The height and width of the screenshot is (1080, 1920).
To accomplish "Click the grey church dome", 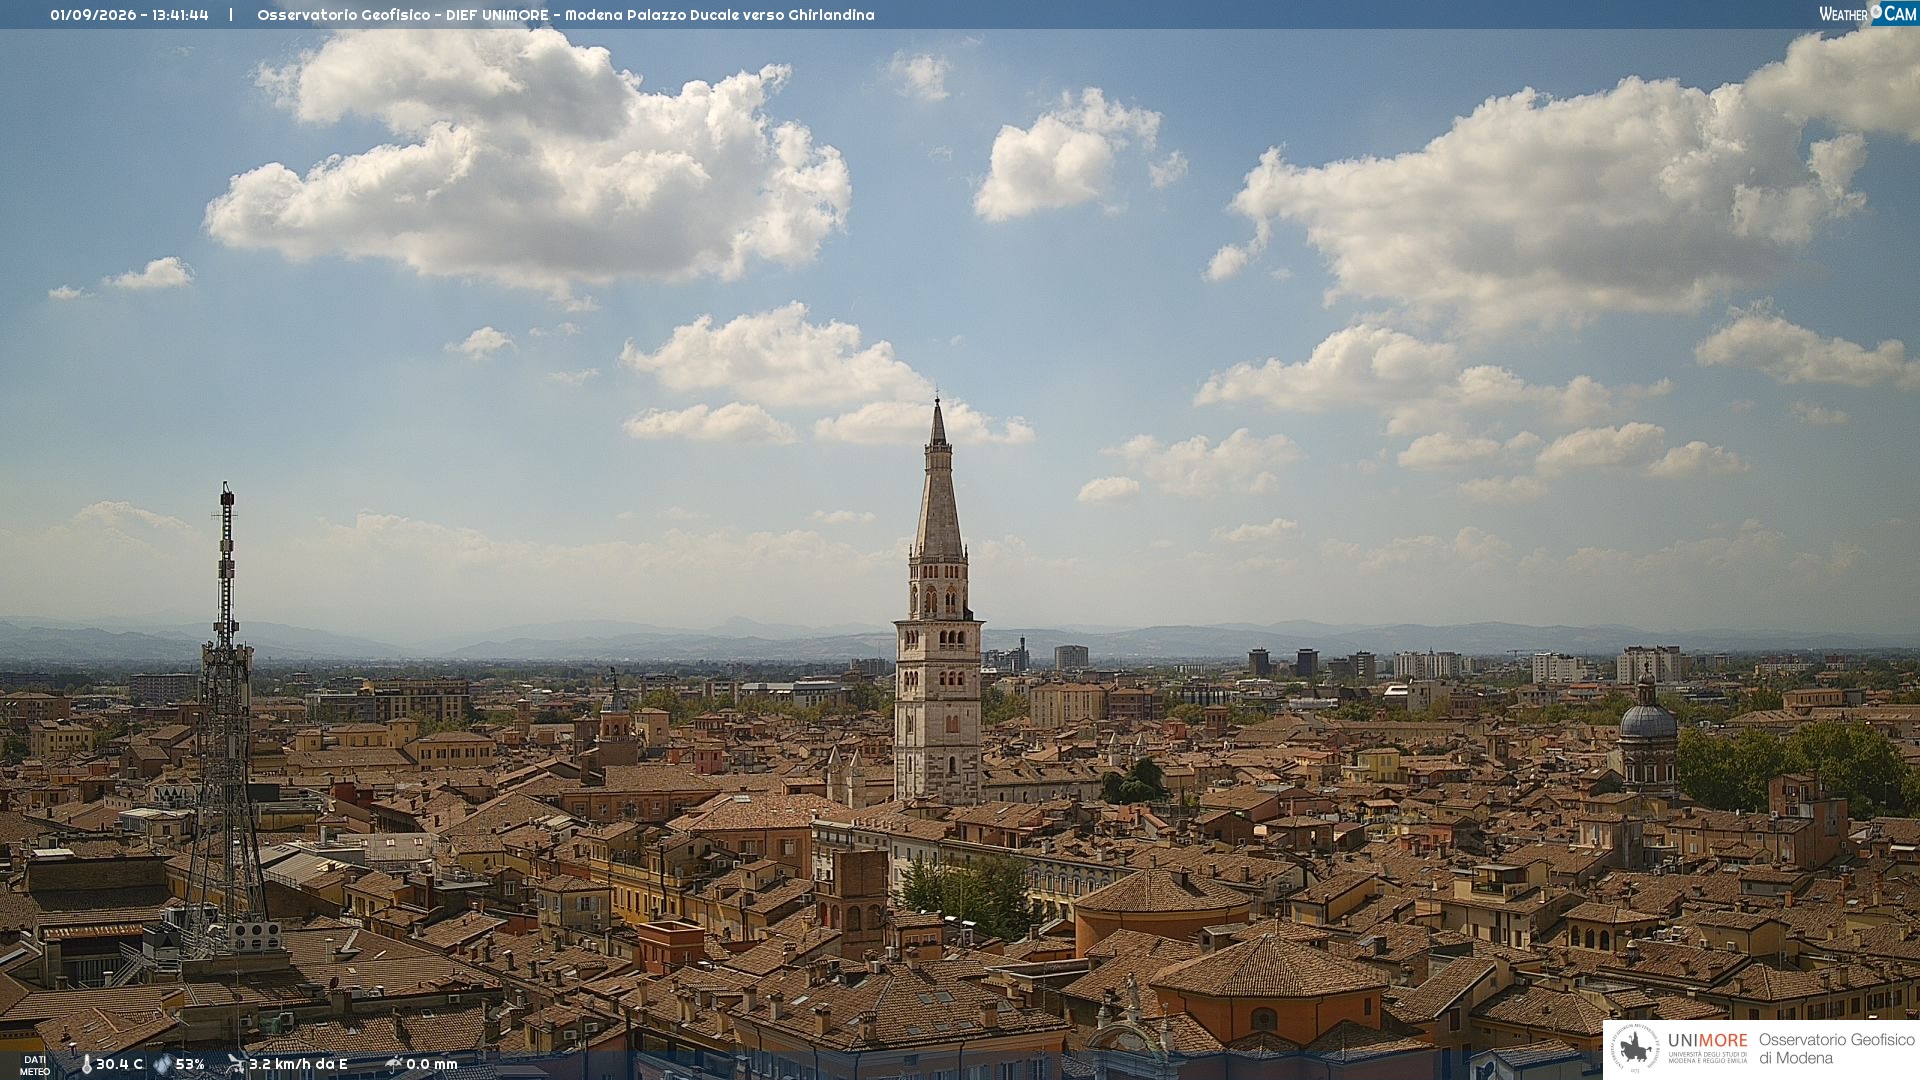I will (1647, 720).
